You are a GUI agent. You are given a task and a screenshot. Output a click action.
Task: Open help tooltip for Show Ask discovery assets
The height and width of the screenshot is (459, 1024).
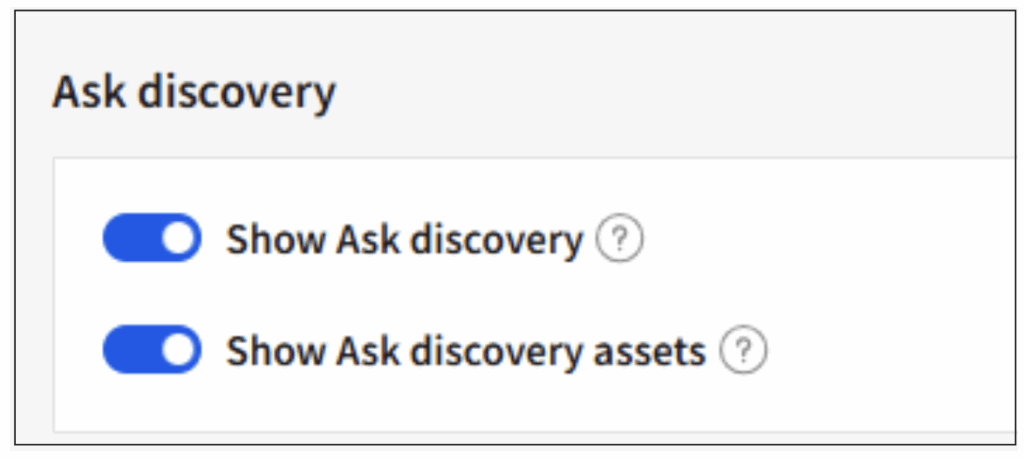[x=743, y=350]
